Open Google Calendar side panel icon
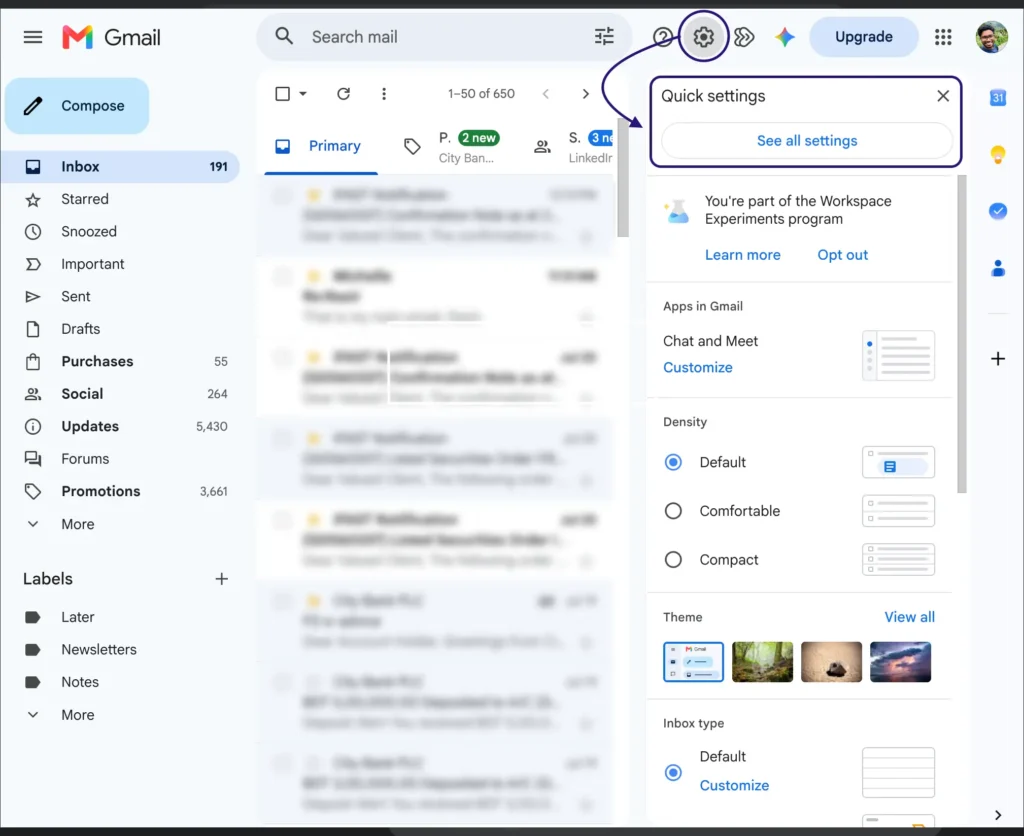 [998, 98]
